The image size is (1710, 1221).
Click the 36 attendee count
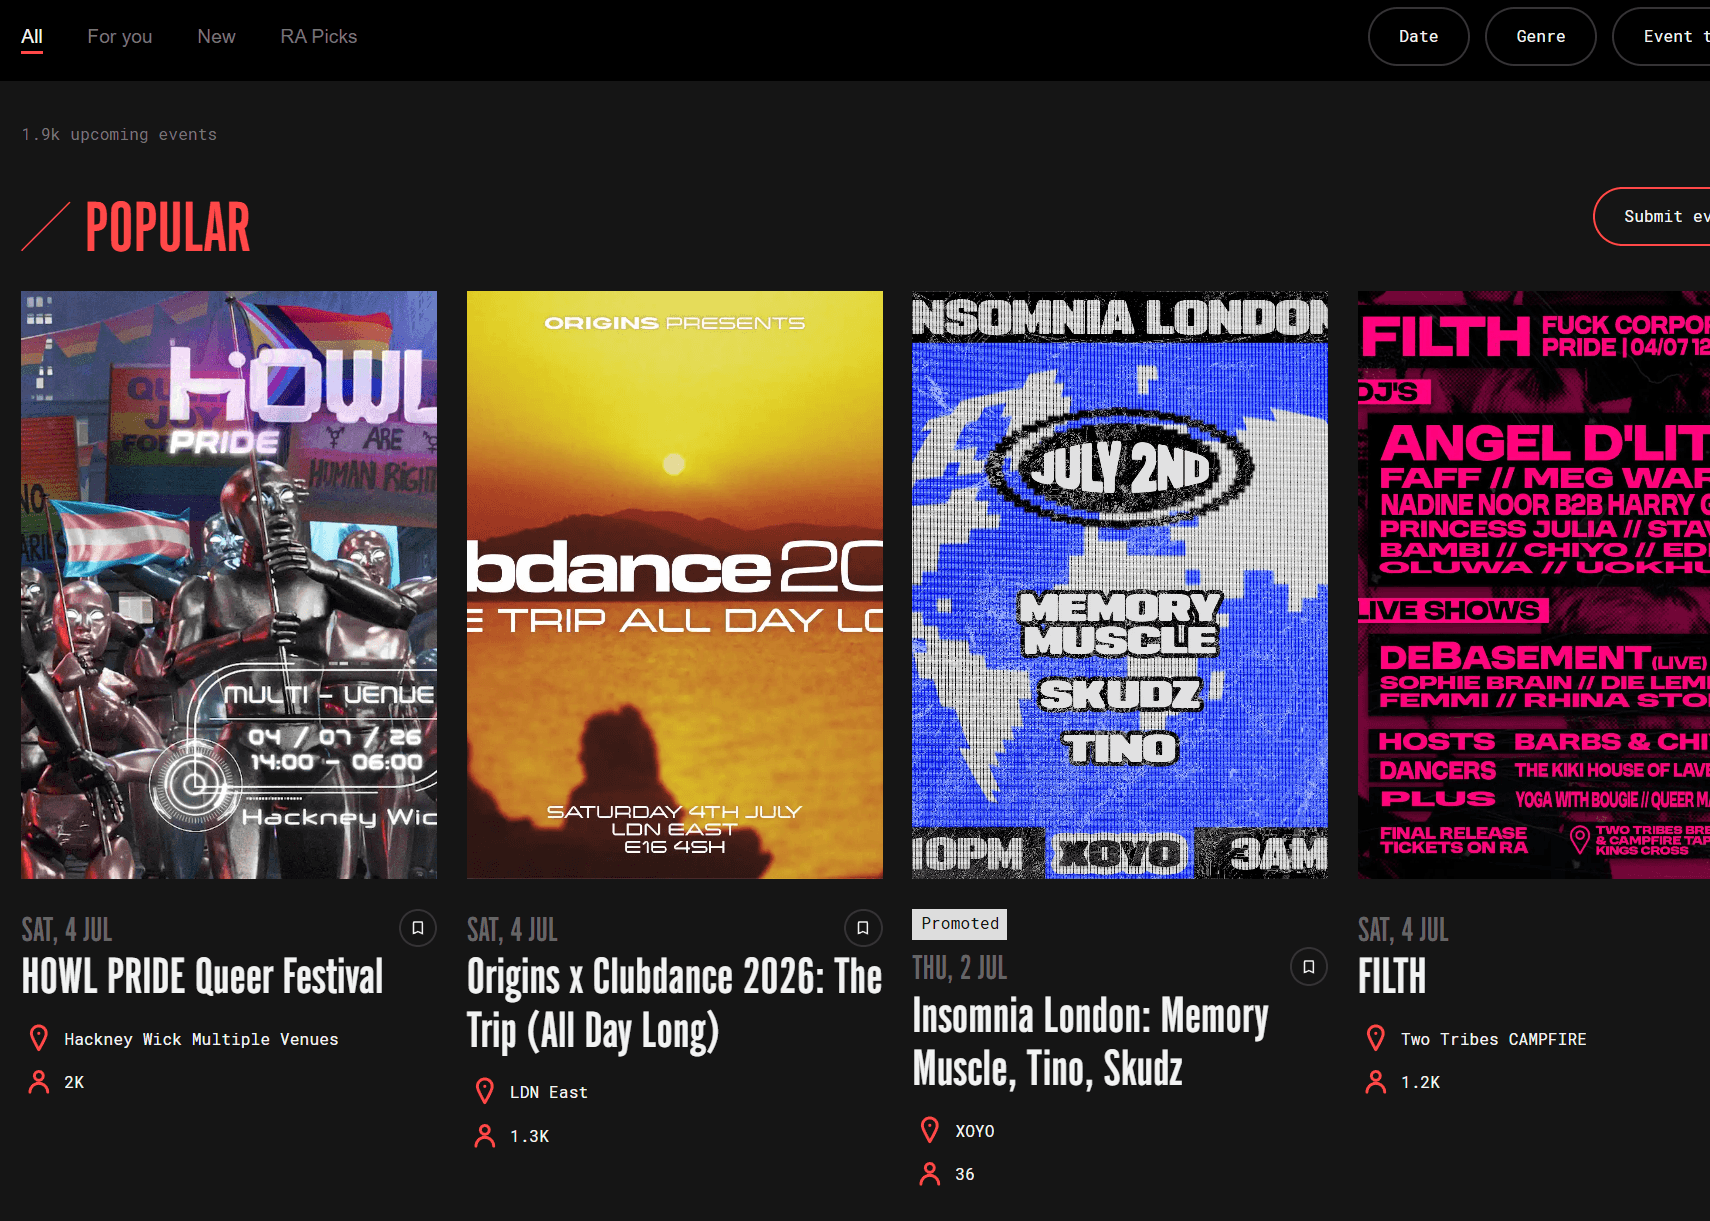(965, 1175)
